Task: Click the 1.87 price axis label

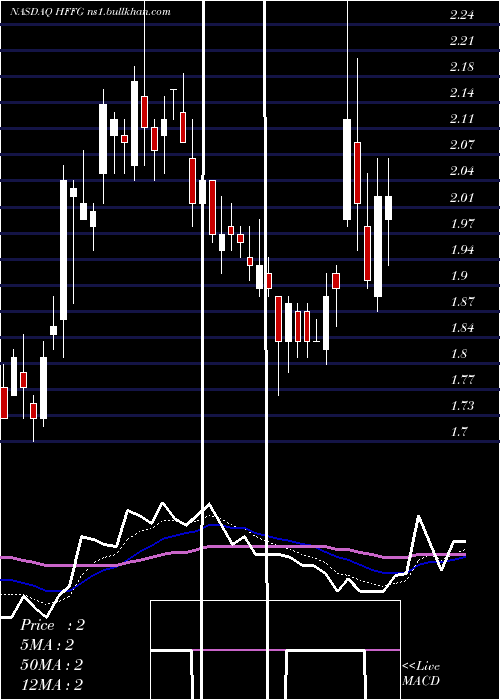Action: click(462, 301)
